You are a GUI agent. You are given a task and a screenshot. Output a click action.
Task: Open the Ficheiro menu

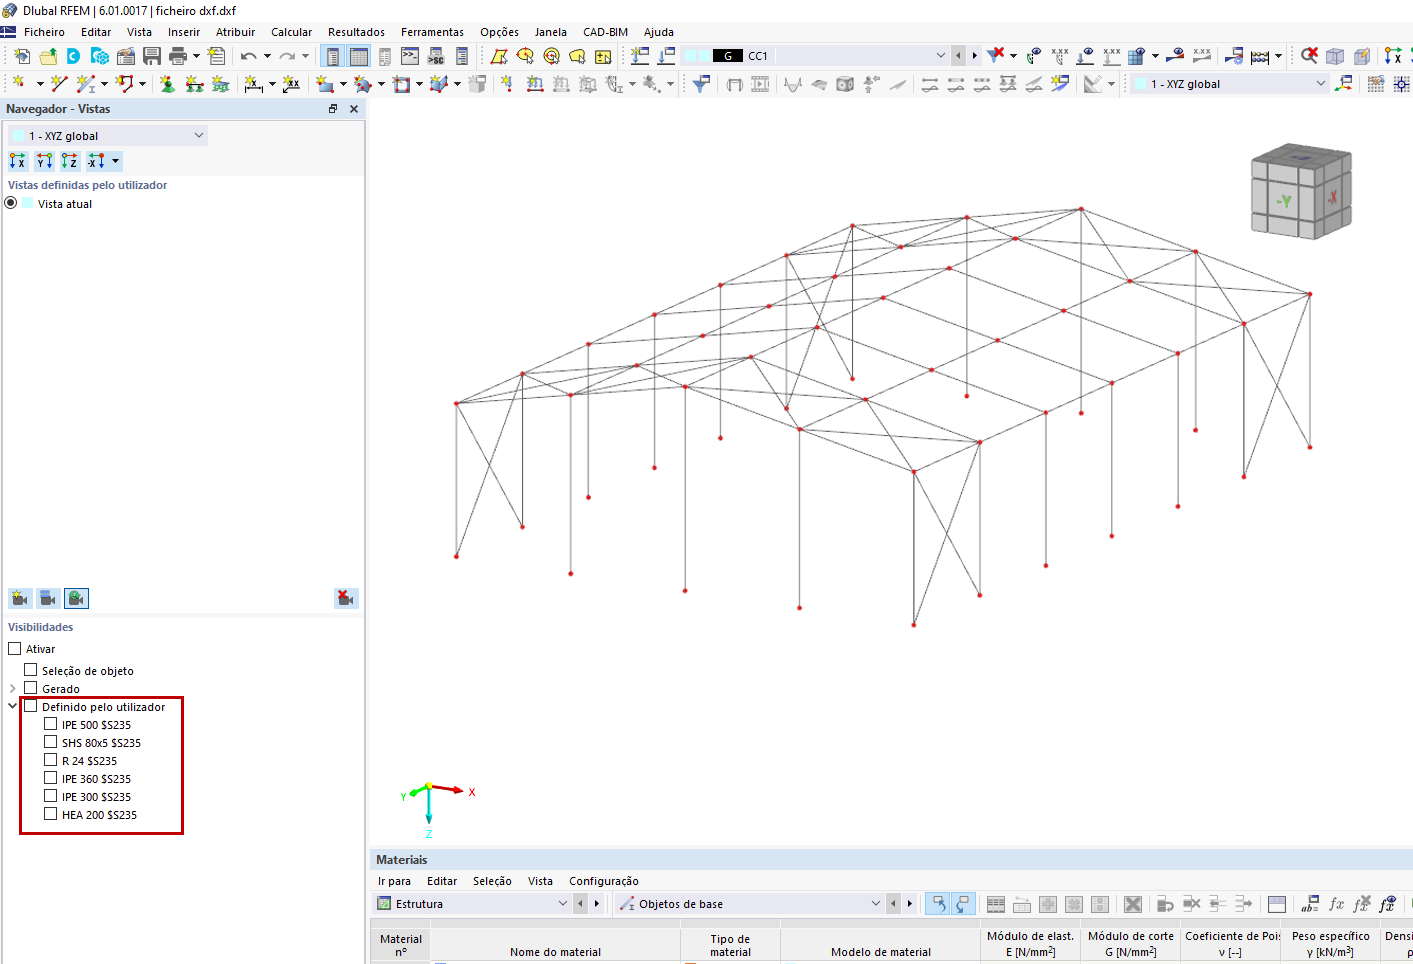tap(44, 32)
